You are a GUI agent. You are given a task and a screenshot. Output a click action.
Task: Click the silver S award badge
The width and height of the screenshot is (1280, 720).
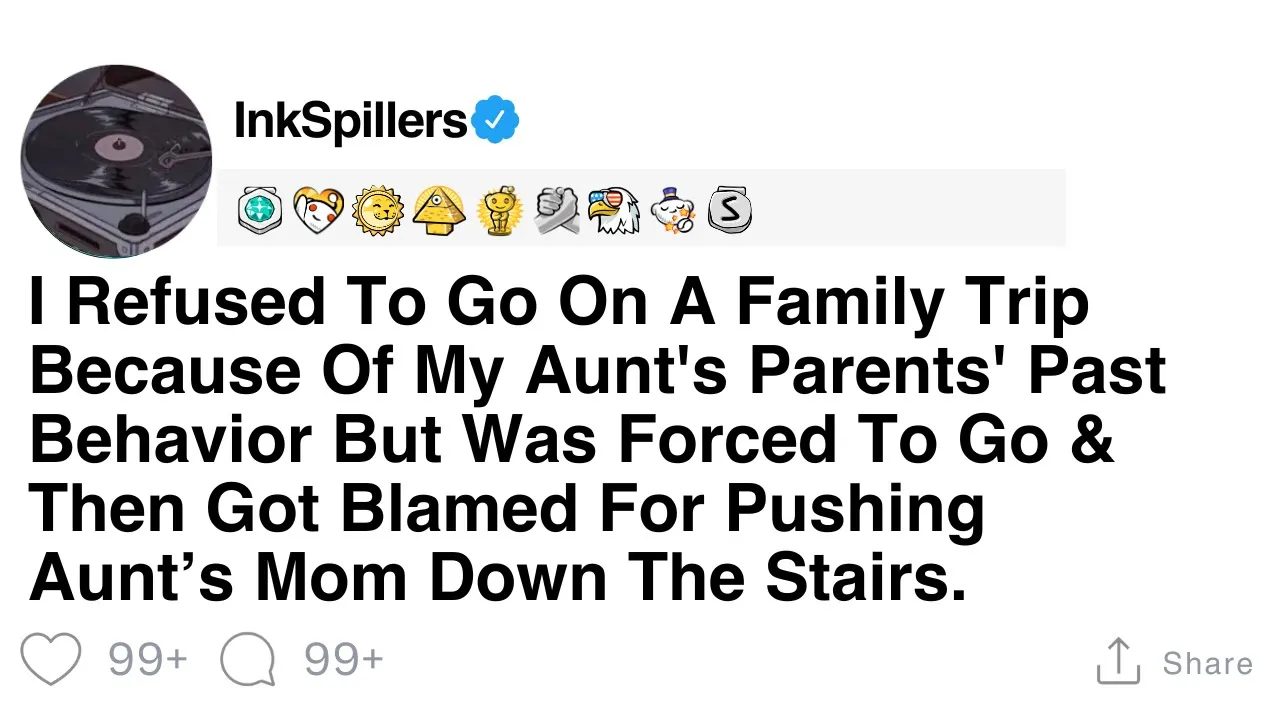(729, 211)
